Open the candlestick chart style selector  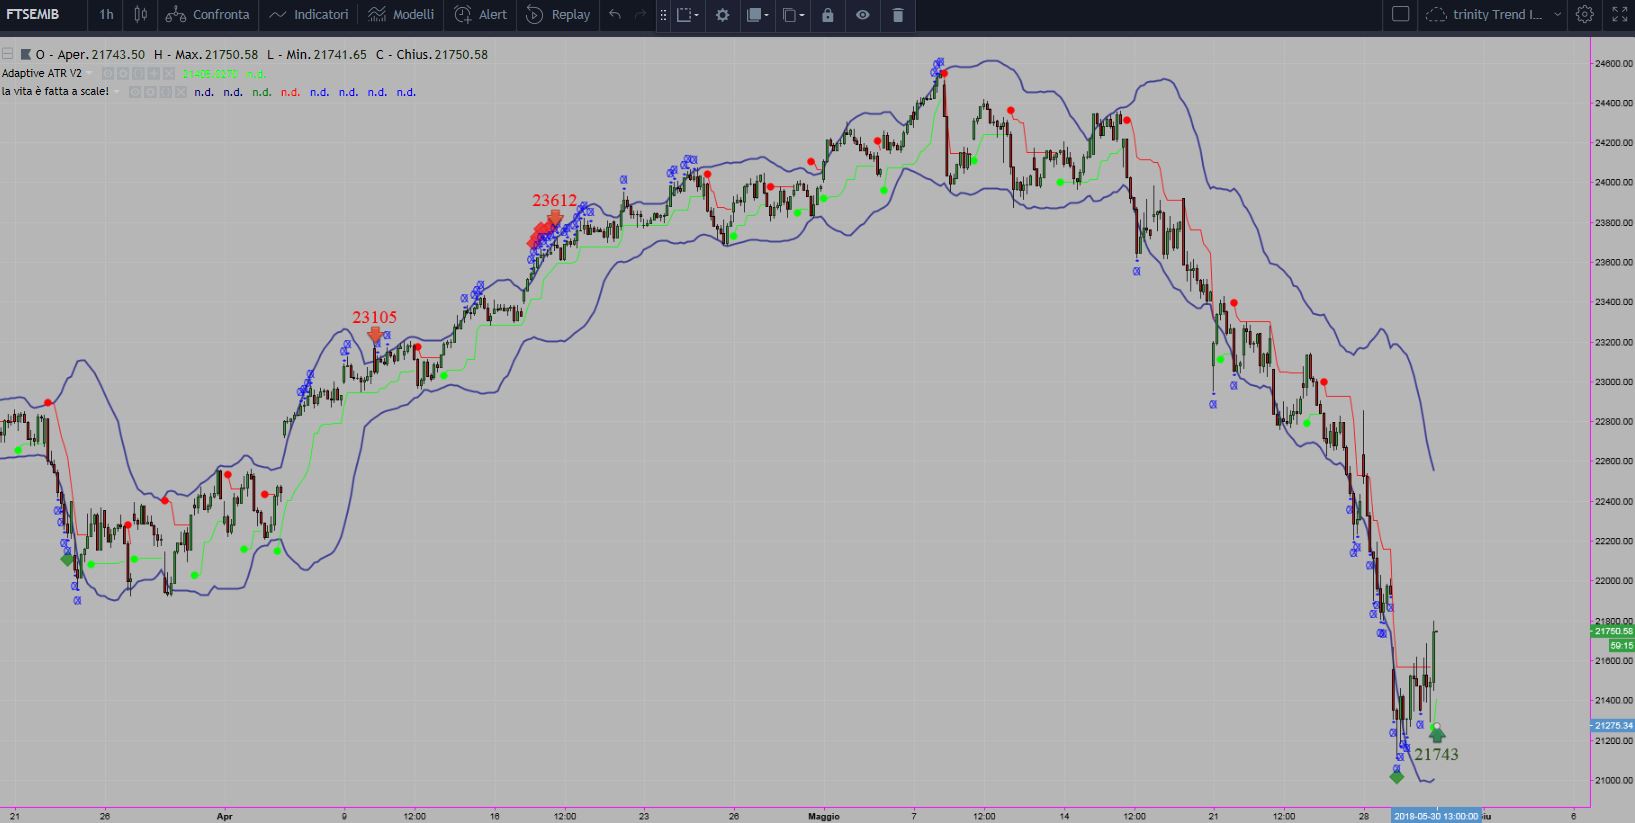click(141, 14)
